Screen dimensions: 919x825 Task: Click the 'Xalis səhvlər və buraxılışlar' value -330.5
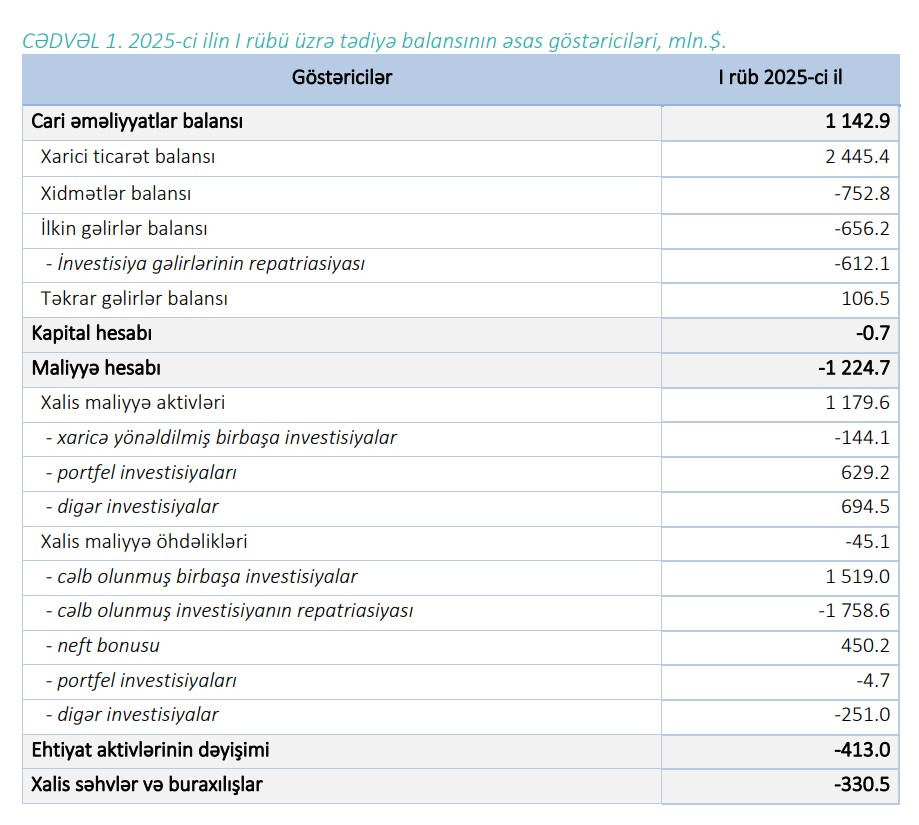coord(861,784)
